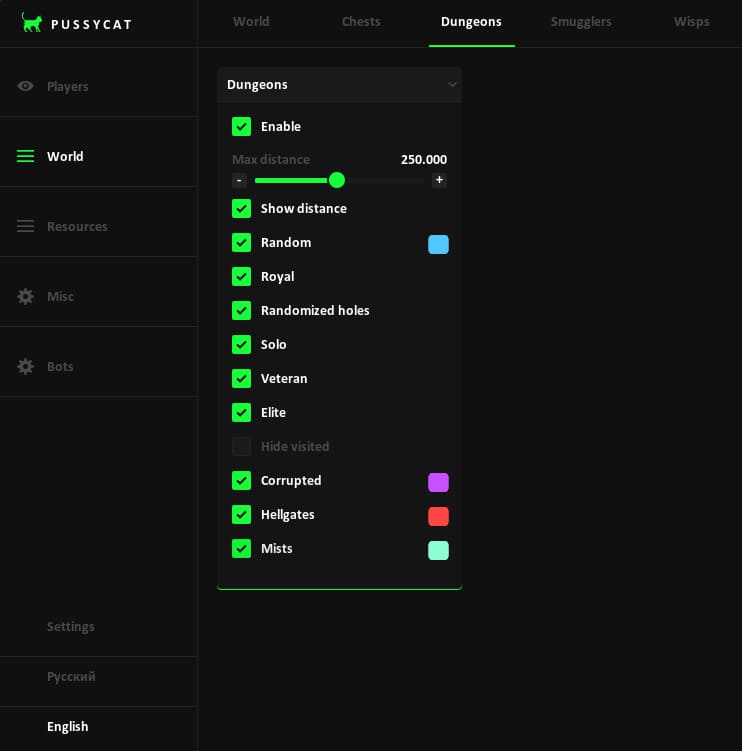Click the green cat logo icon
This screenshot has width=742, height=751.
[32, 23]
